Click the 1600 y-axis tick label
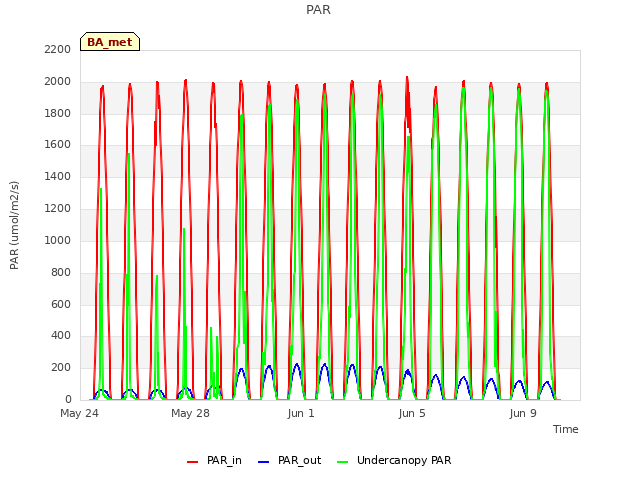 [x=58, y=145]
